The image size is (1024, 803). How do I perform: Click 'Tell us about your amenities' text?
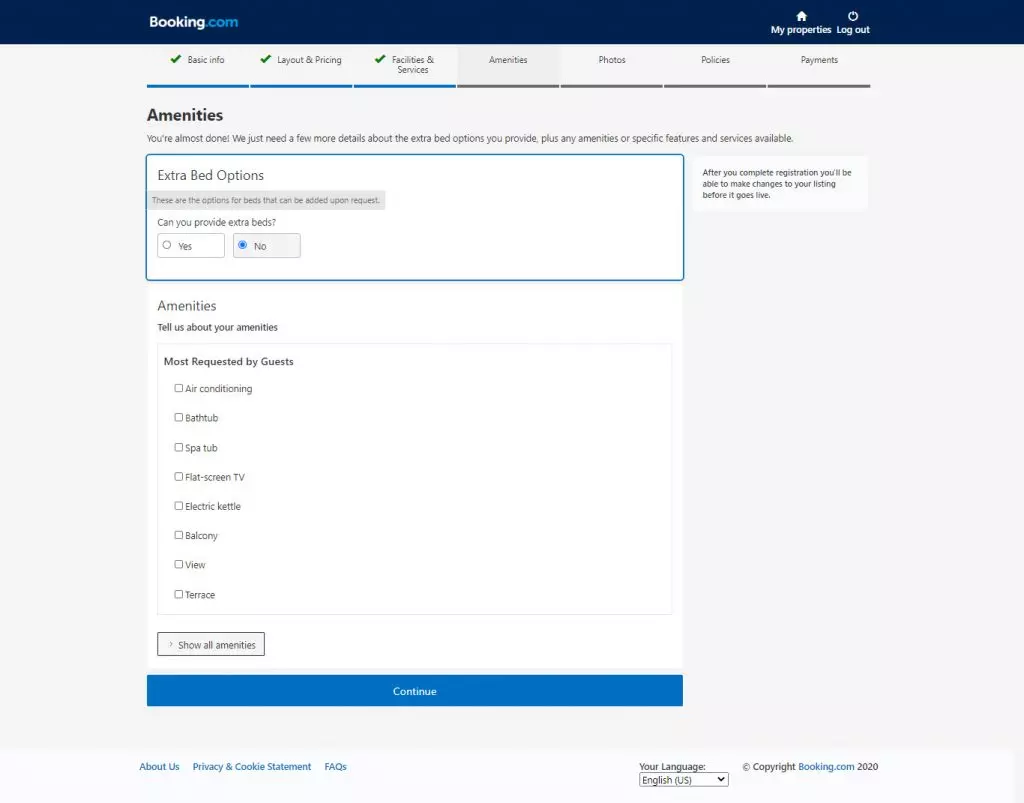click(217, 327)
